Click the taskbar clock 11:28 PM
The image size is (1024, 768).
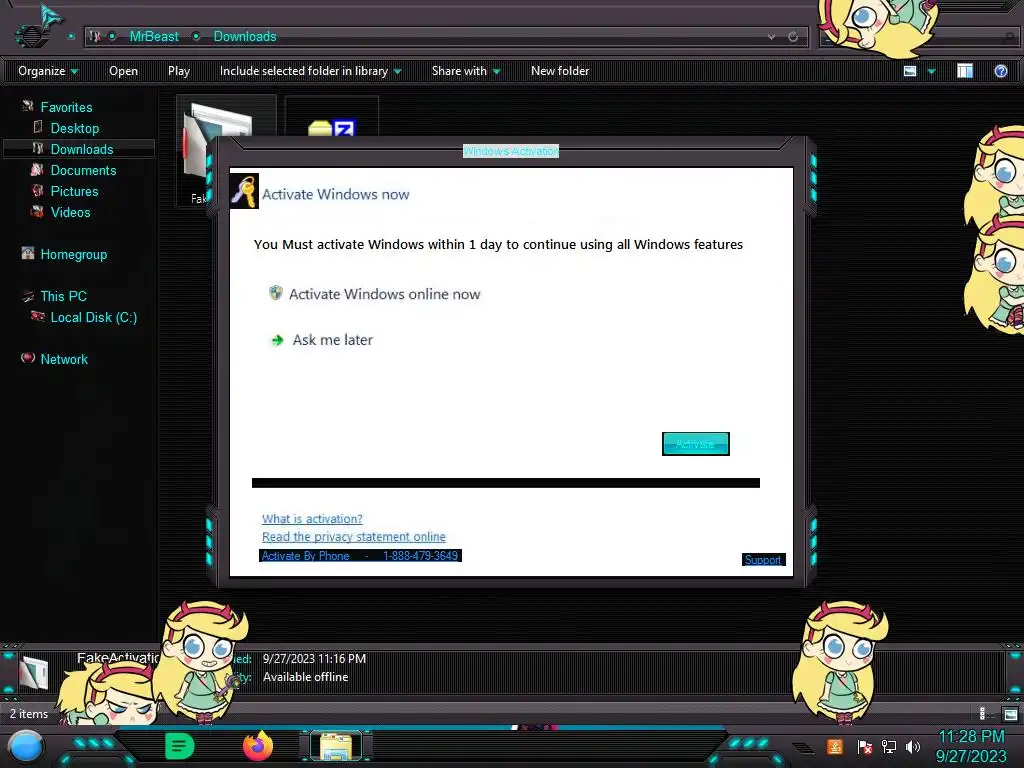point(971,737)
